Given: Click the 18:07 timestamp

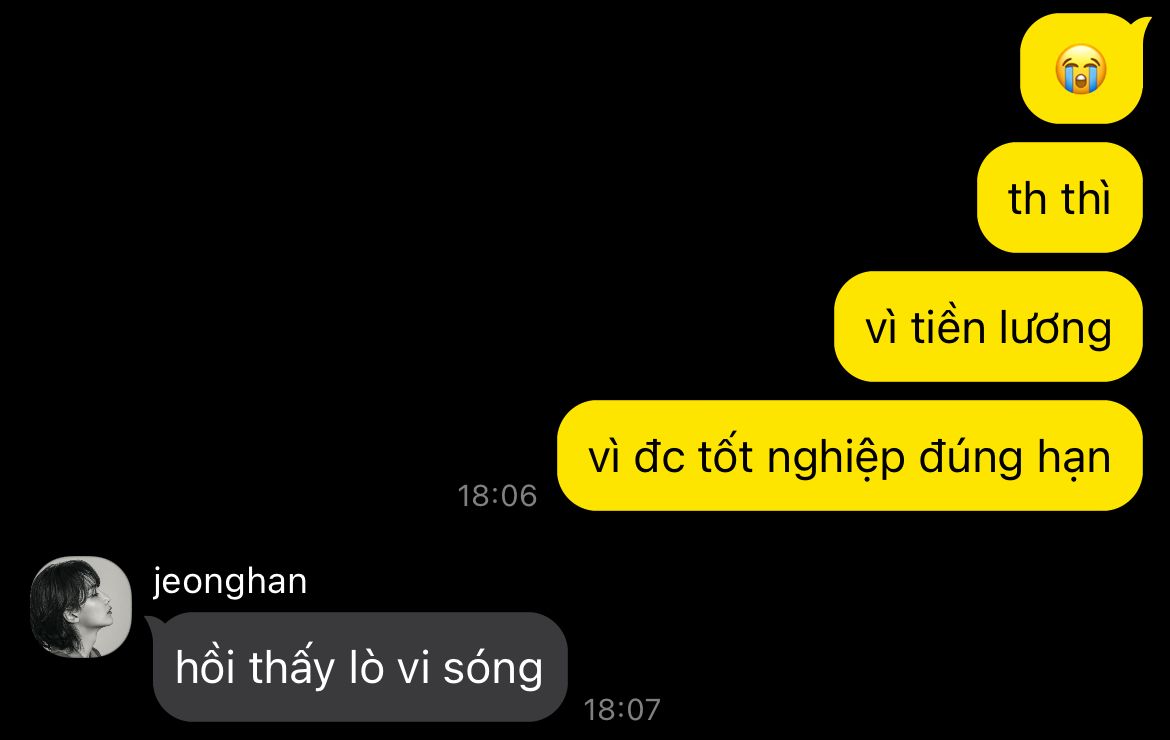Looking at the screenshot, I should (622, 710).
